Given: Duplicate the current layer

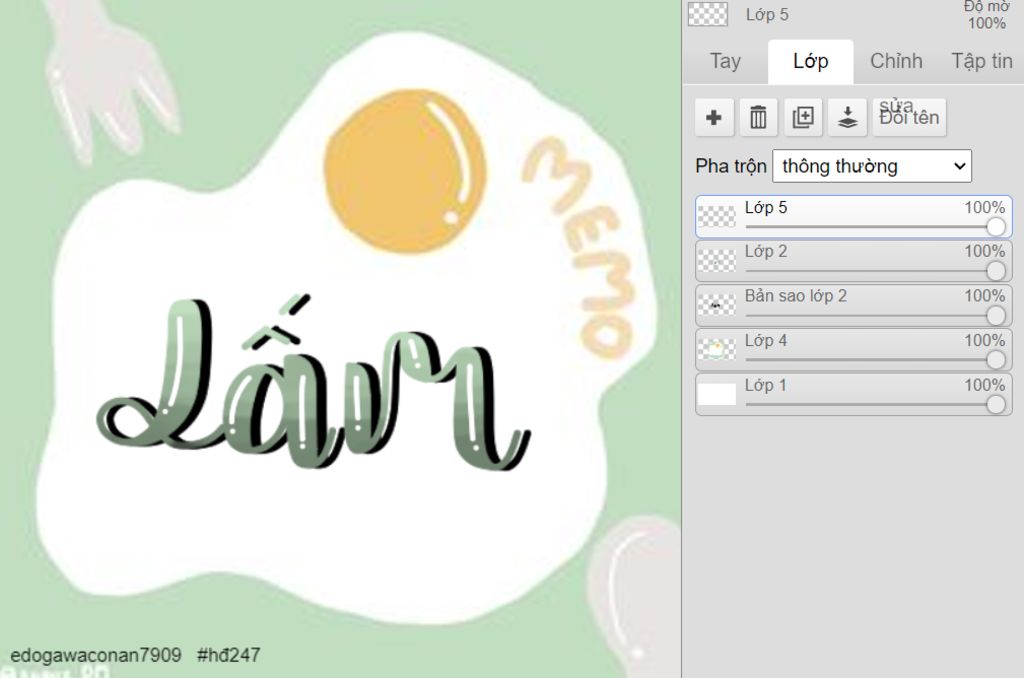Looking at the screenshot, I should pyautogui.click(x=802, y=118).
